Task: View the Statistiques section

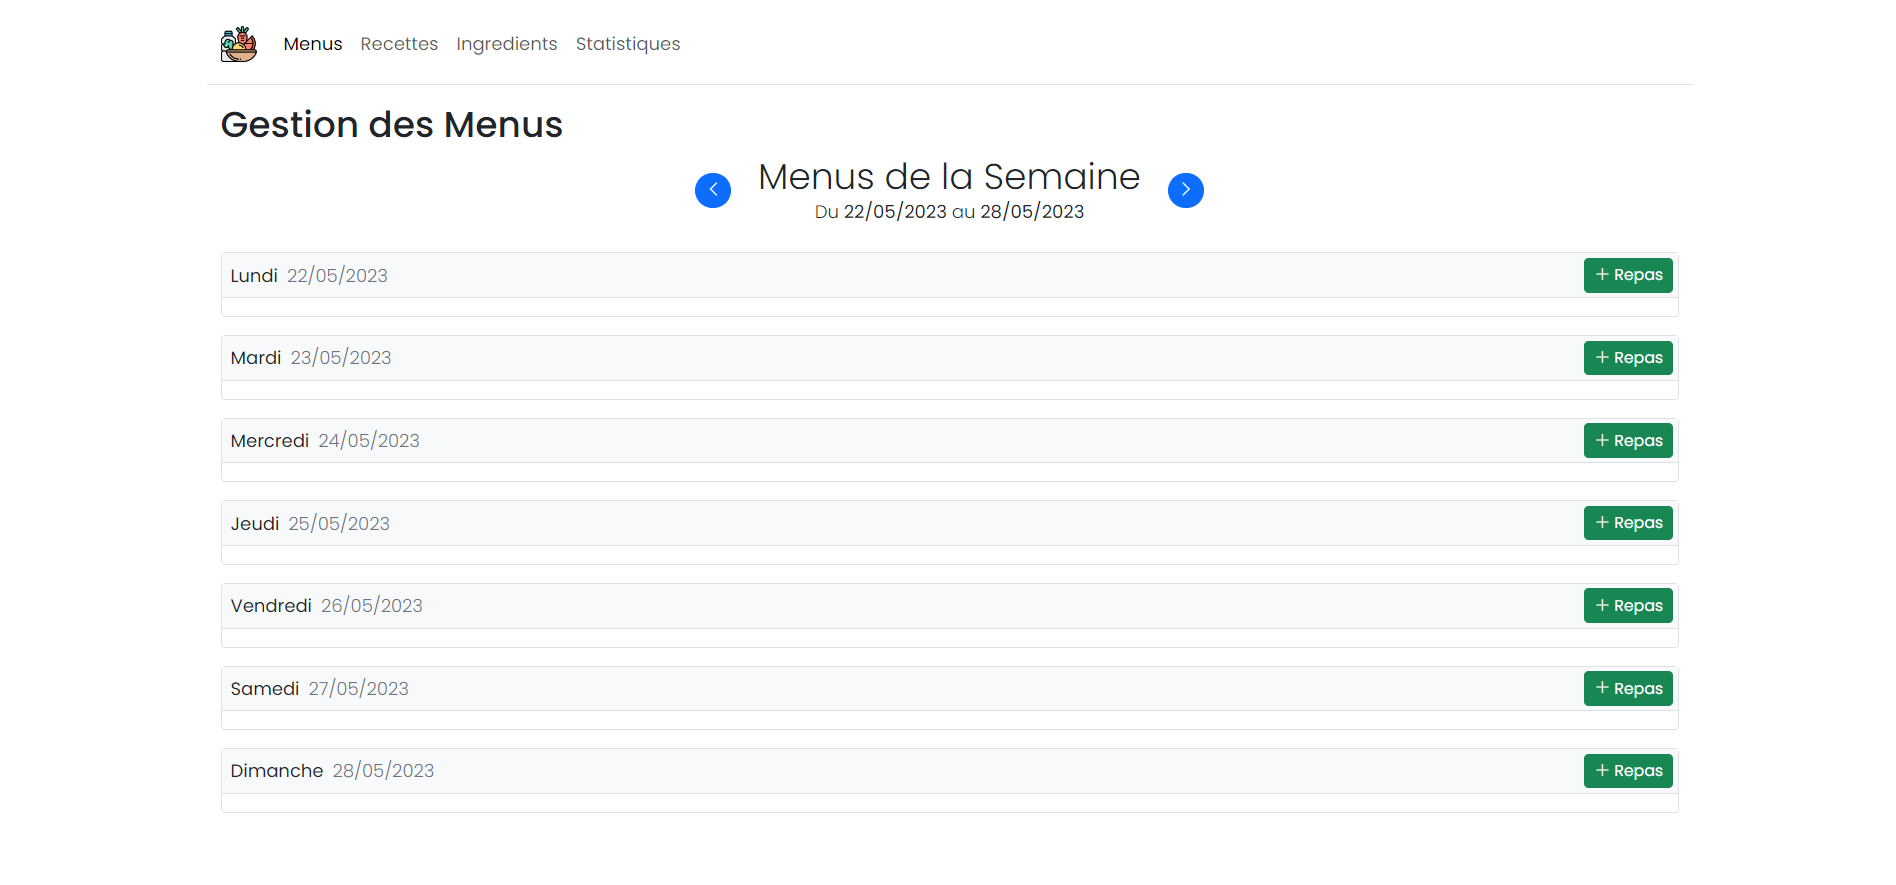Action: [628, 43]
